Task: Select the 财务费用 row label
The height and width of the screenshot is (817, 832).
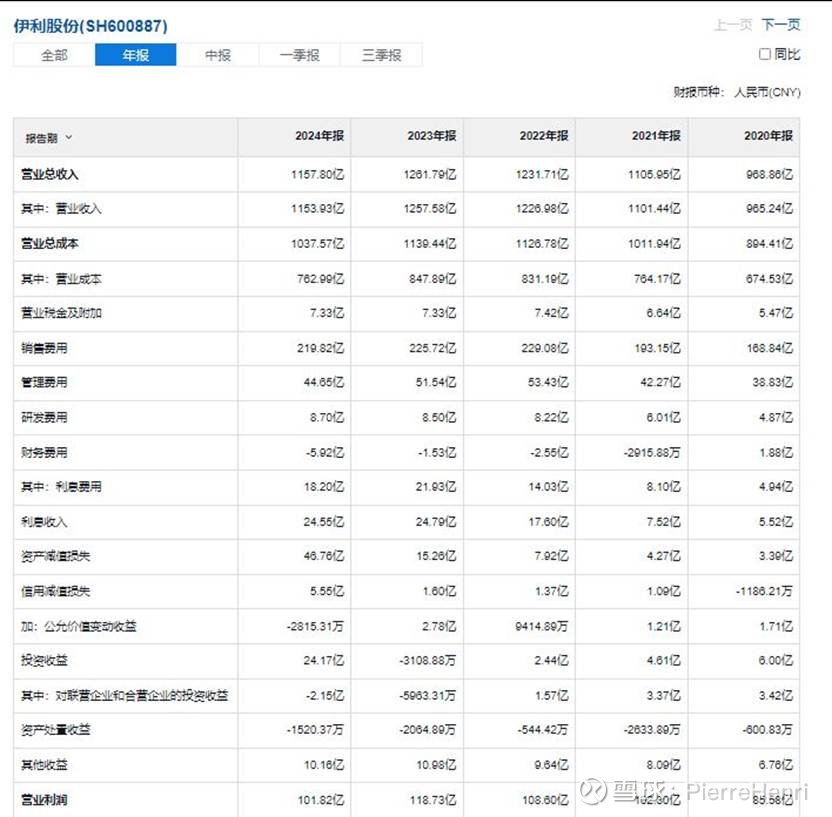Action: coord(44,453)
